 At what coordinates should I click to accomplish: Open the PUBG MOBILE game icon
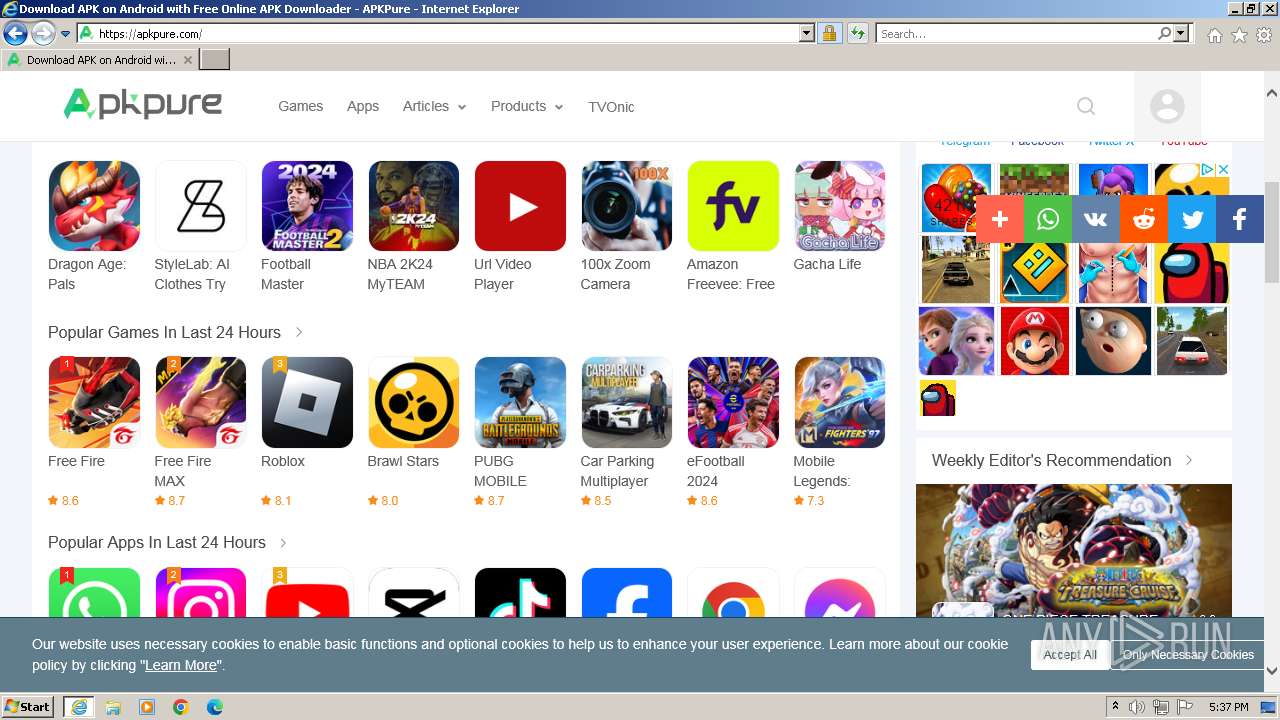click(x=520, y=402)
